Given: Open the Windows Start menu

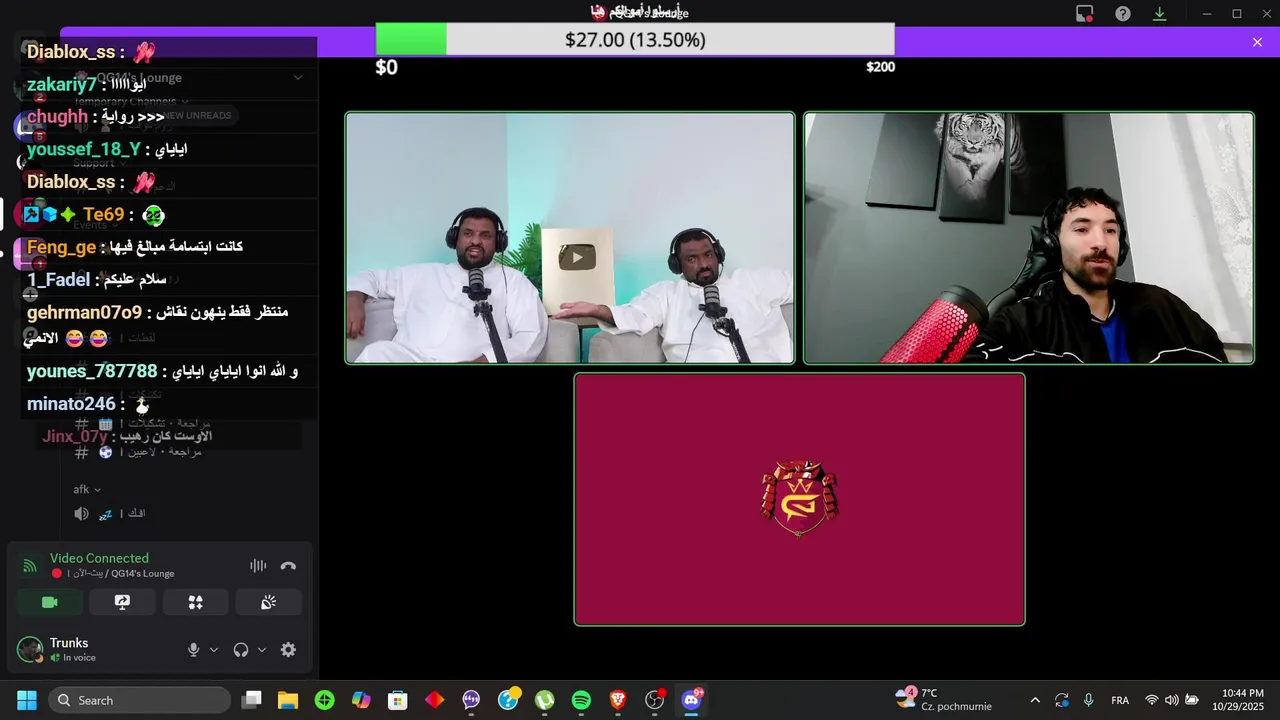Looking at the screenshot, I should tap(26, 700).
